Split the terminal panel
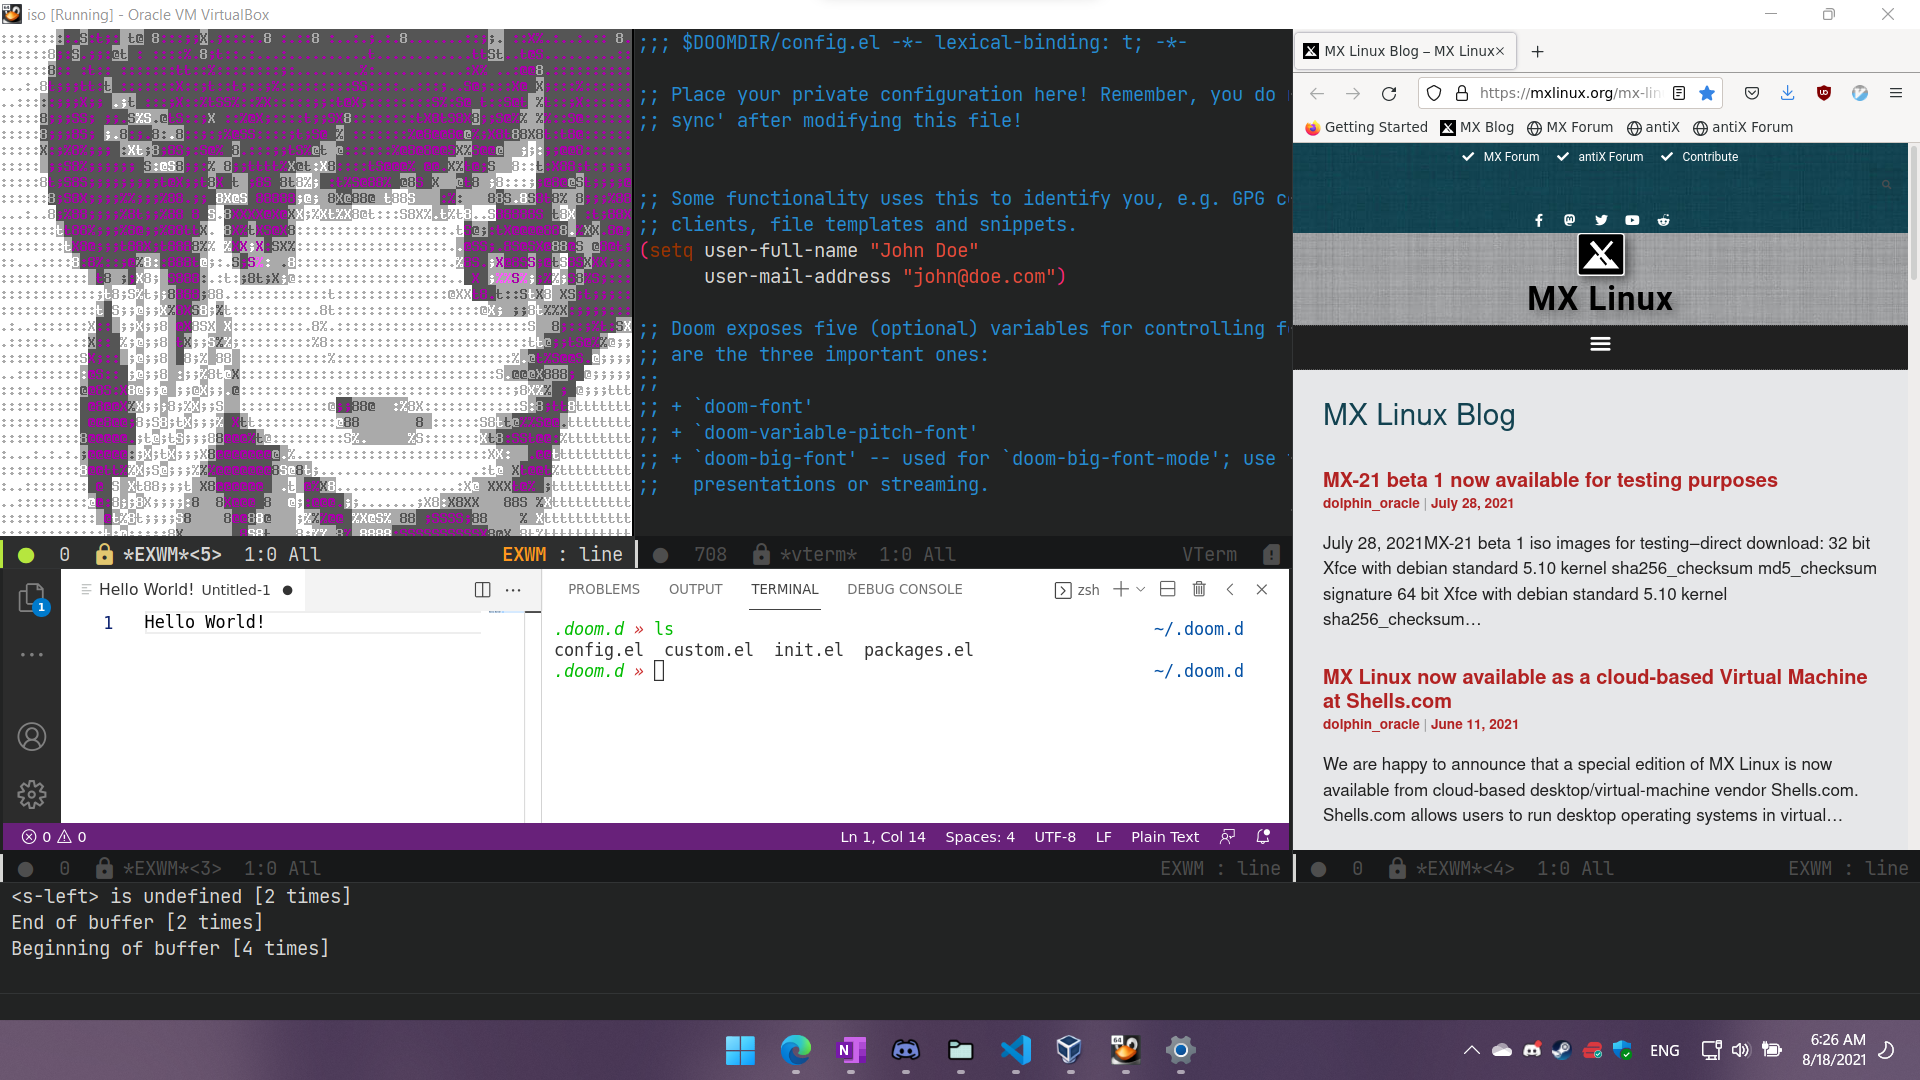Image resolution: width=1920 pixels, height=1080 pixels. [1167, 590]
